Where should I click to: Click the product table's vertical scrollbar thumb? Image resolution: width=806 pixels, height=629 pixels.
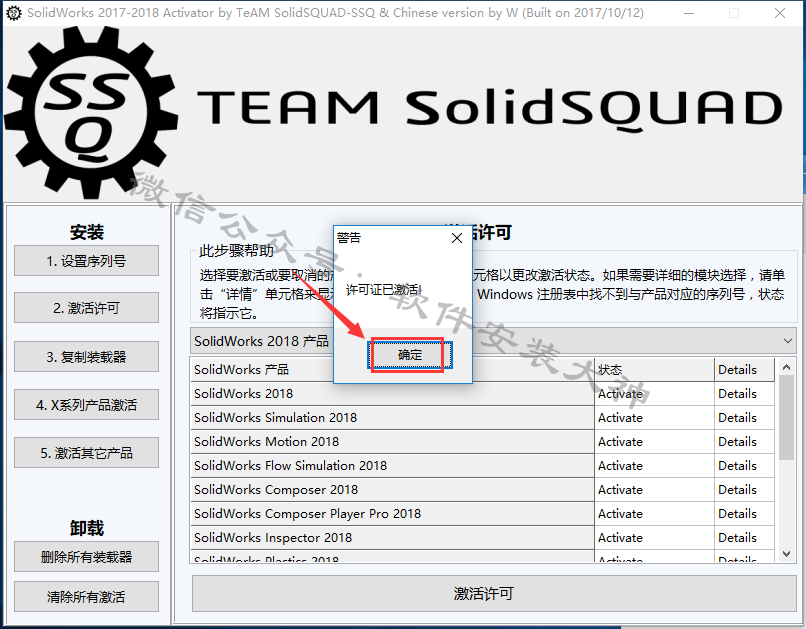[786, 418]
